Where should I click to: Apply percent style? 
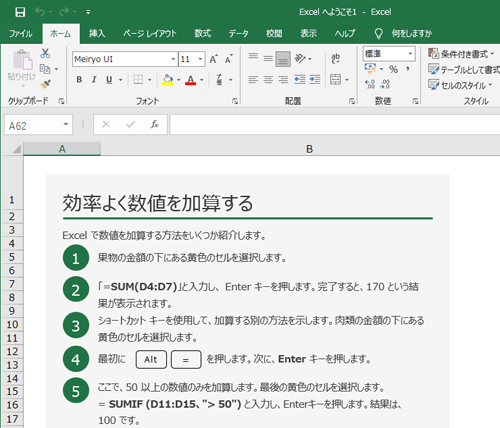(394, 69)
